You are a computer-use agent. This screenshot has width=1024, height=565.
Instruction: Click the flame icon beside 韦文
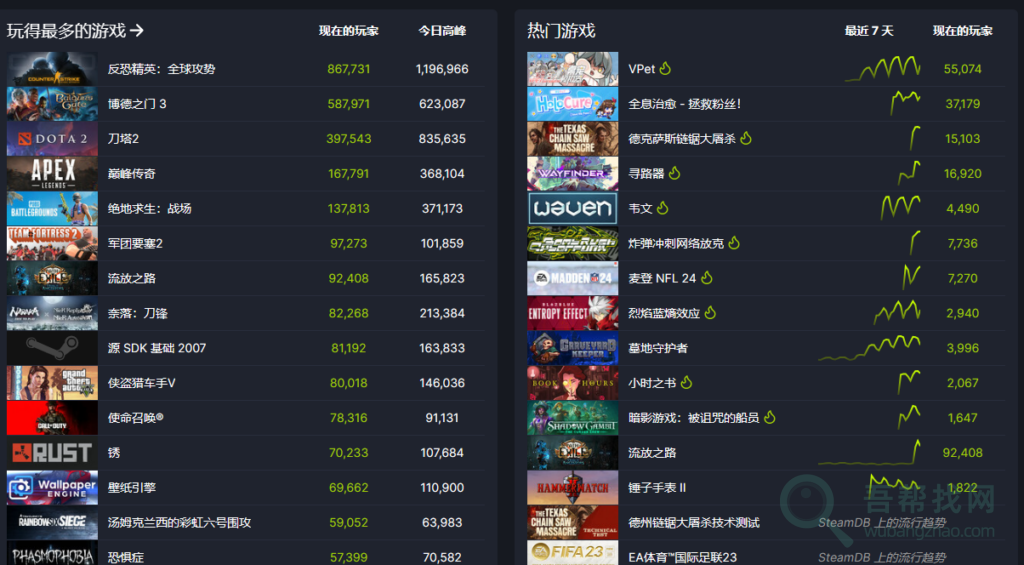tap(663, 208)
